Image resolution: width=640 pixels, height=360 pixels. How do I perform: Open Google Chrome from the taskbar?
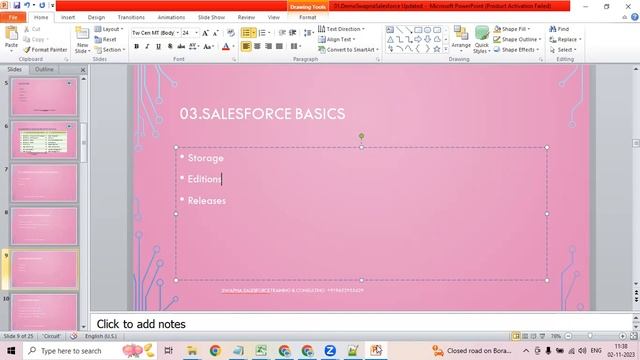coord(215,351)
